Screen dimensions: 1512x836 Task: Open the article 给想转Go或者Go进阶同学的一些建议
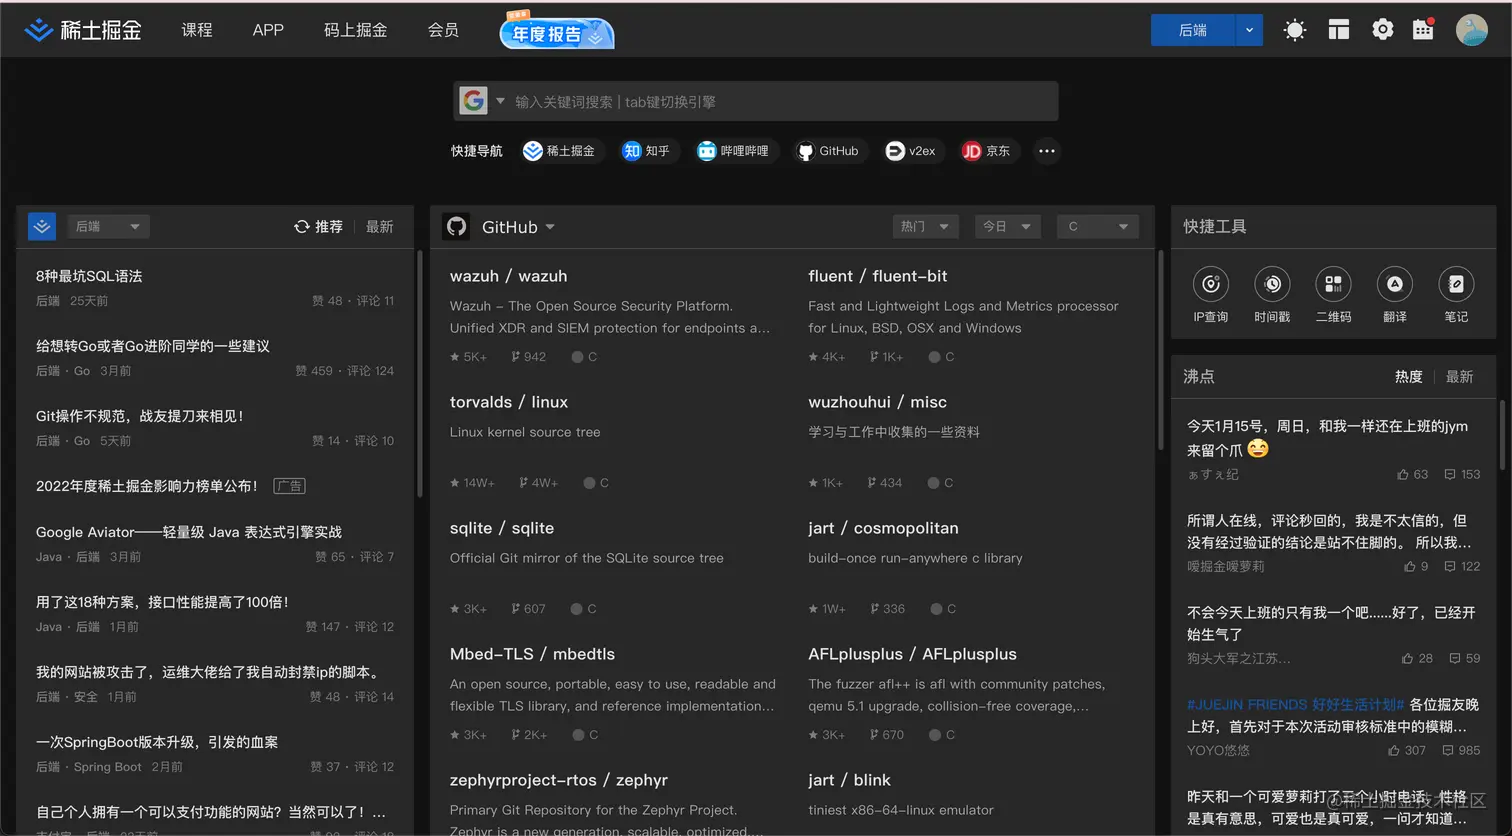coord(153,346)
